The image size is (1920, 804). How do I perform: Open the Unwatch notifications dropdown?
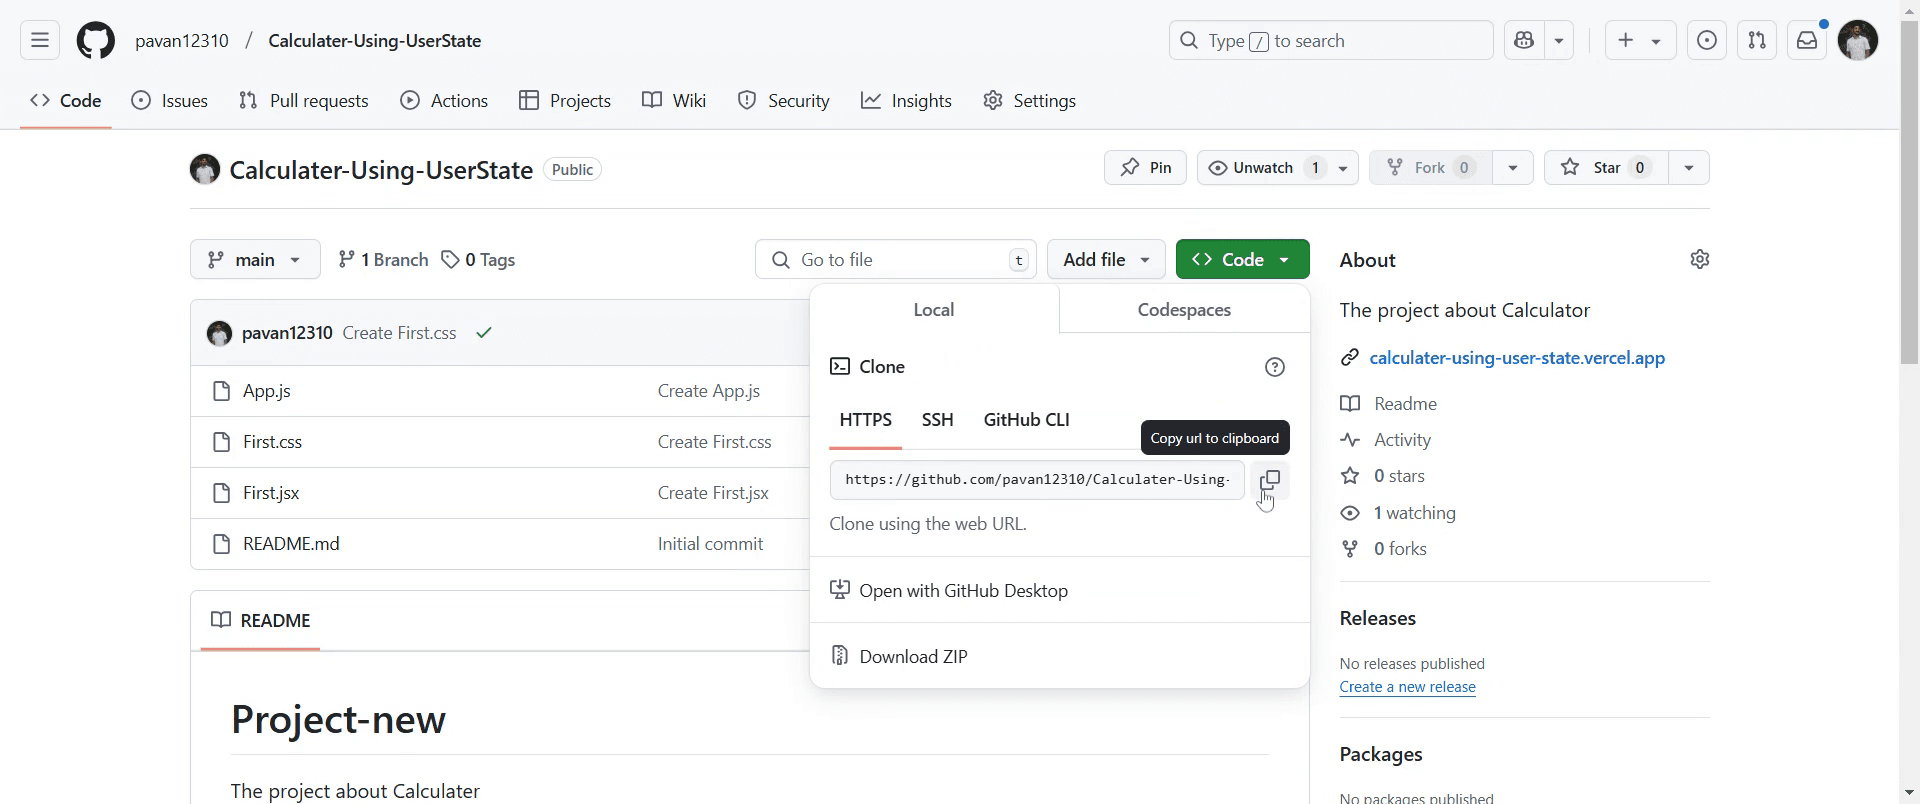1278,168
